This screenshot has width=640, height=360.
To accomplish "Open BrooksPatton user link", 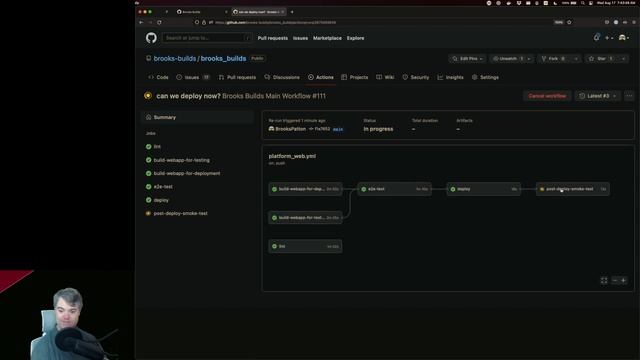I will [x=290, y=129].
